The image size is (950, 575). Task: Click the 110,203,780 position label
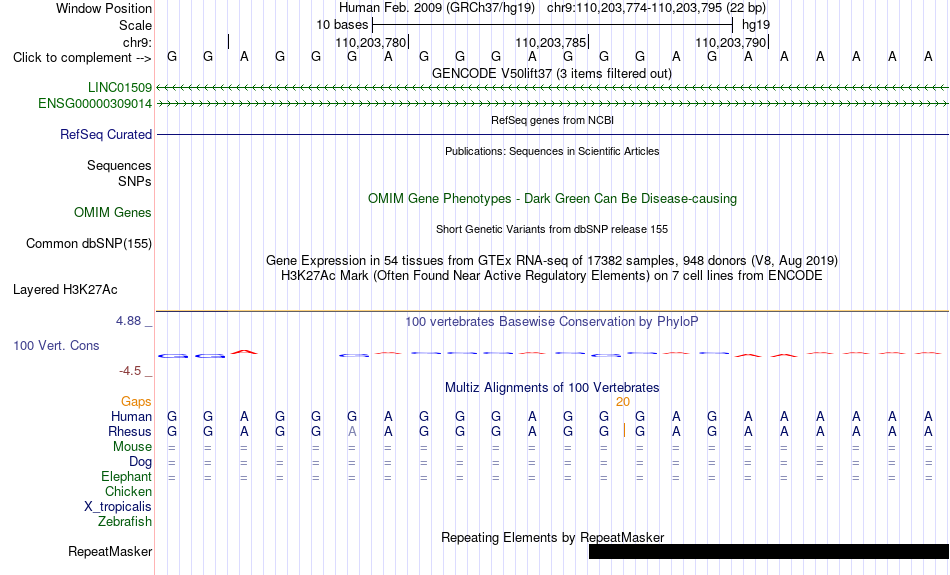(x=370, y=42)
